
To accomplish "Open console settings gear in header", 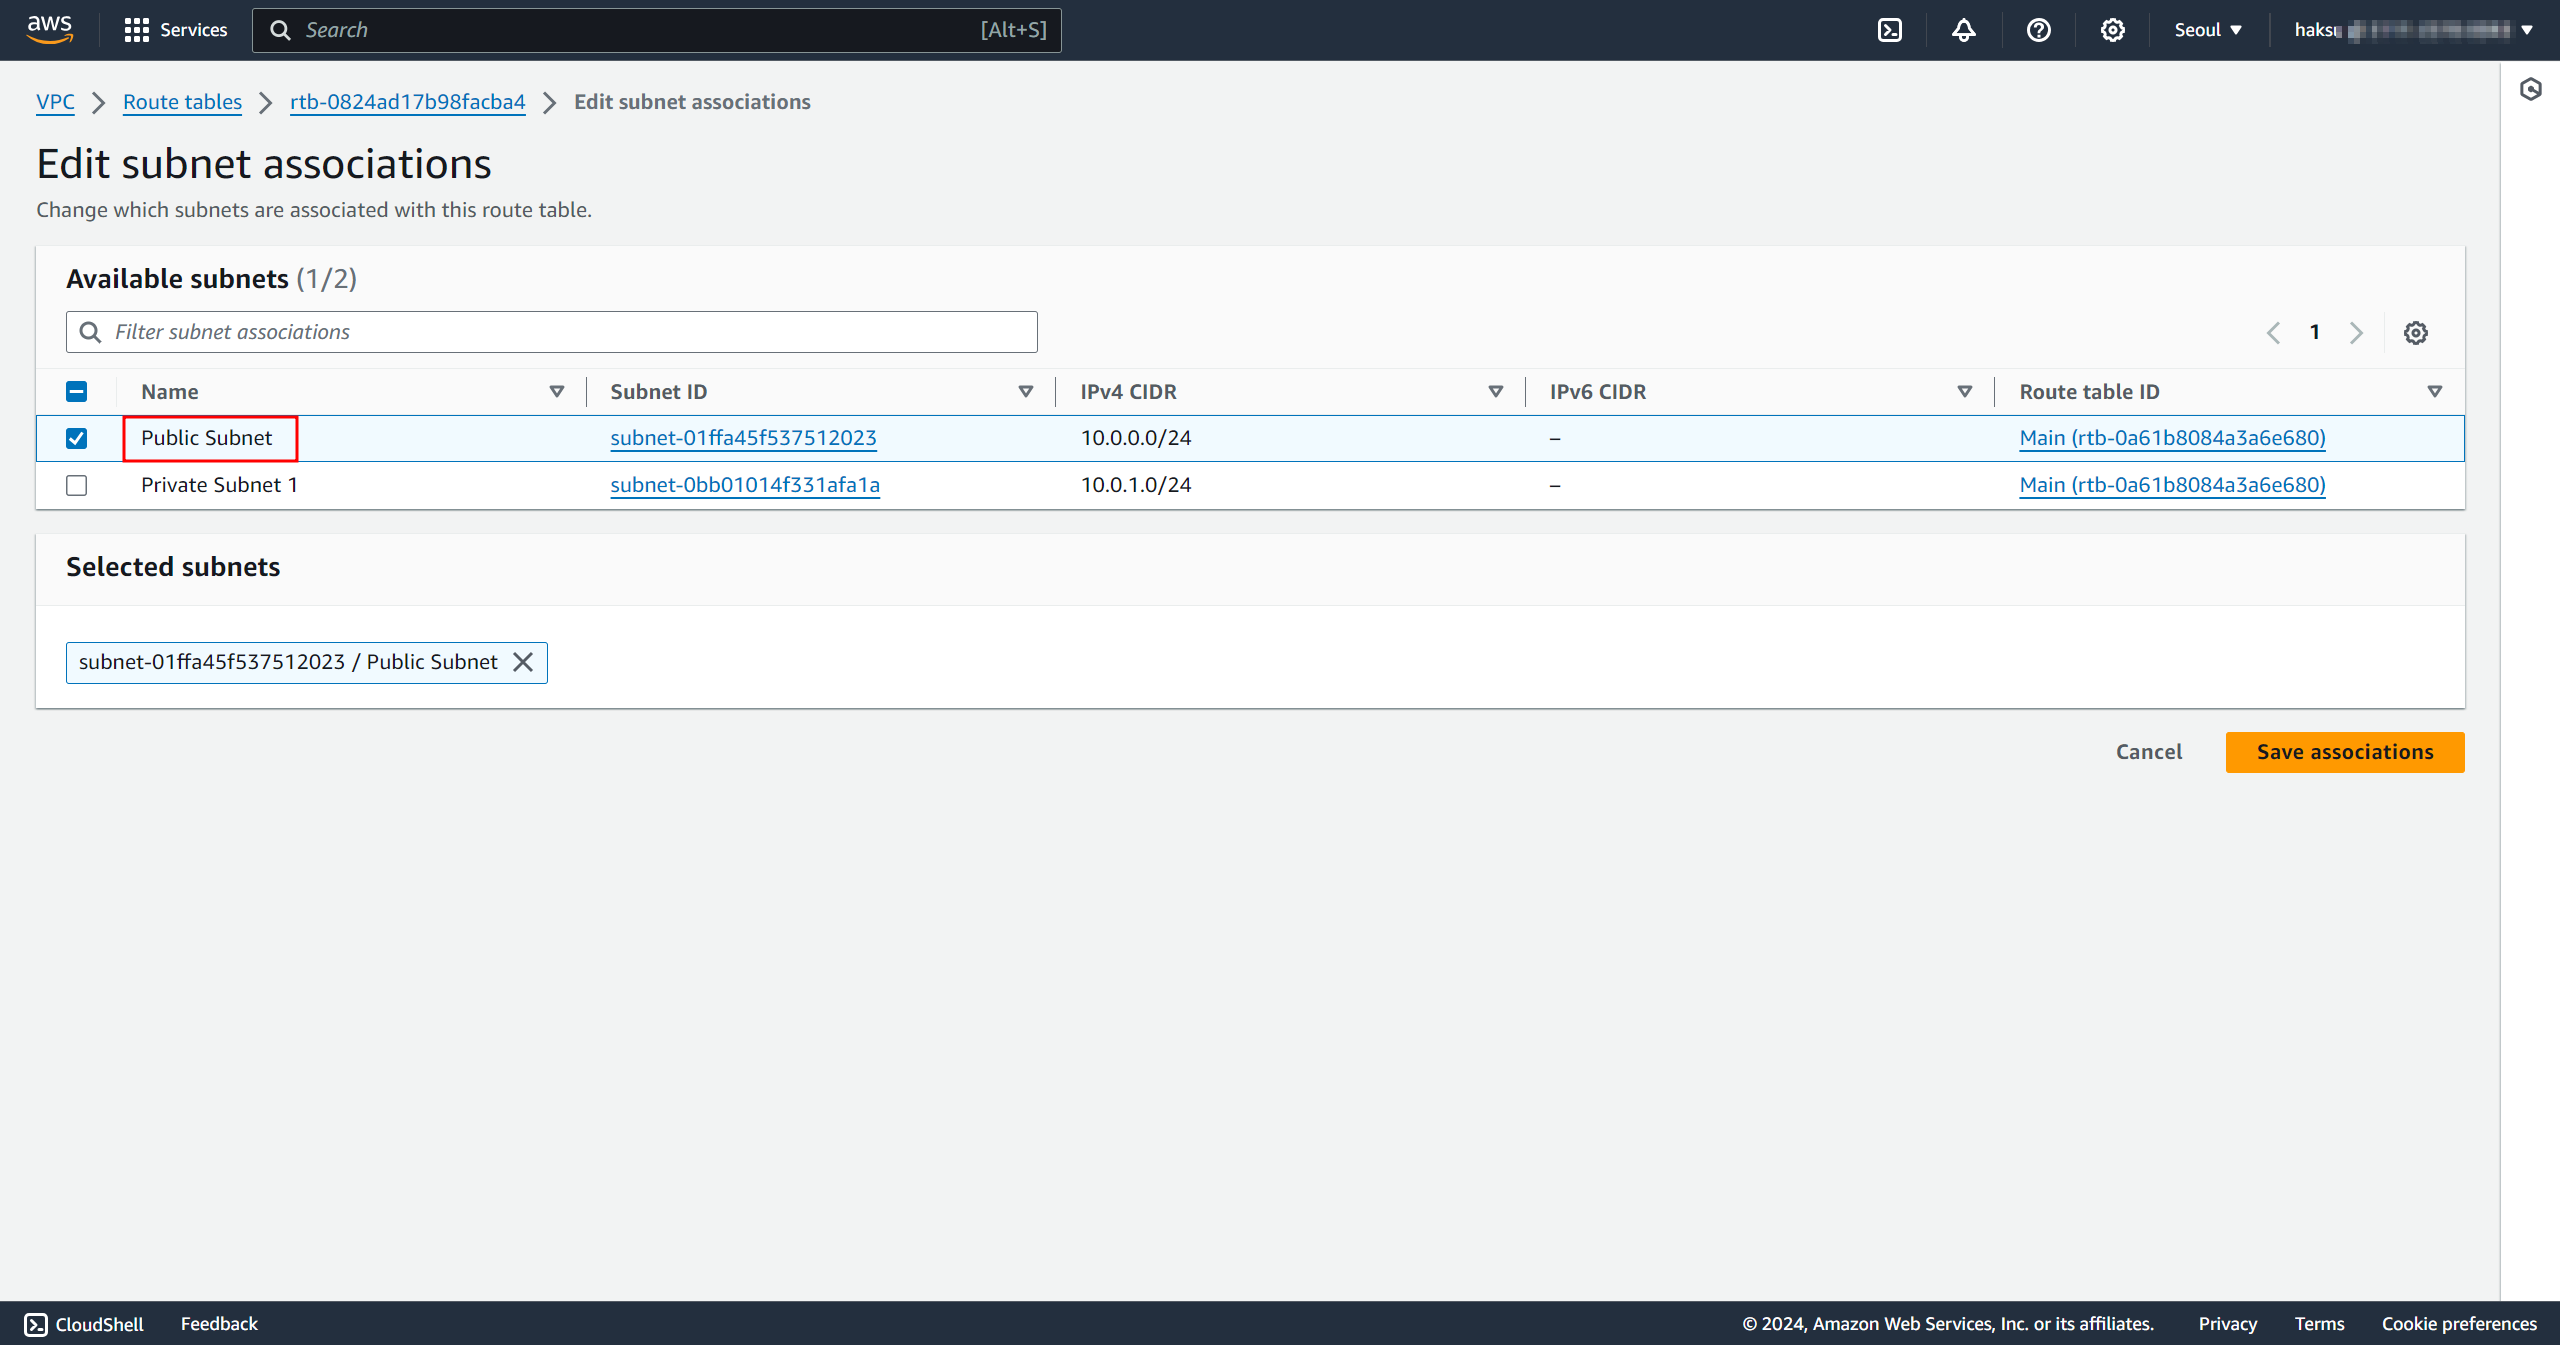I will [2112, 30].
